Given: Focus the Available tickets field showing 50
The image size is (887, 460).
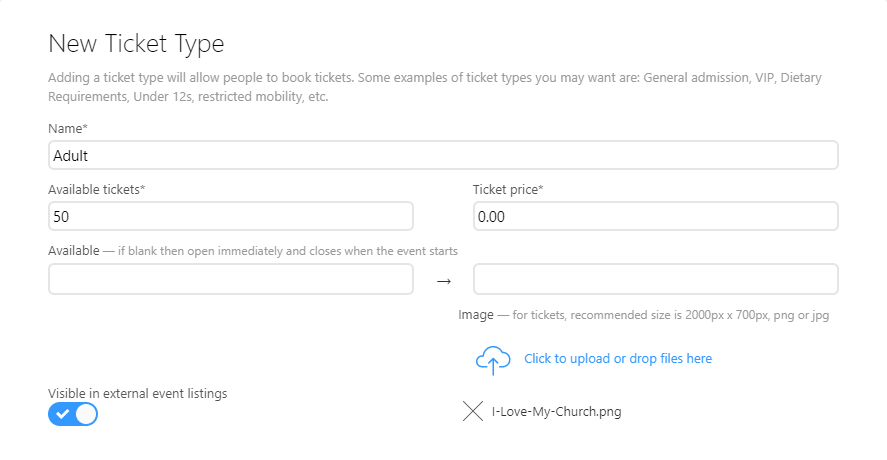Looking at the screenshot, I should [x=231, y=216].
